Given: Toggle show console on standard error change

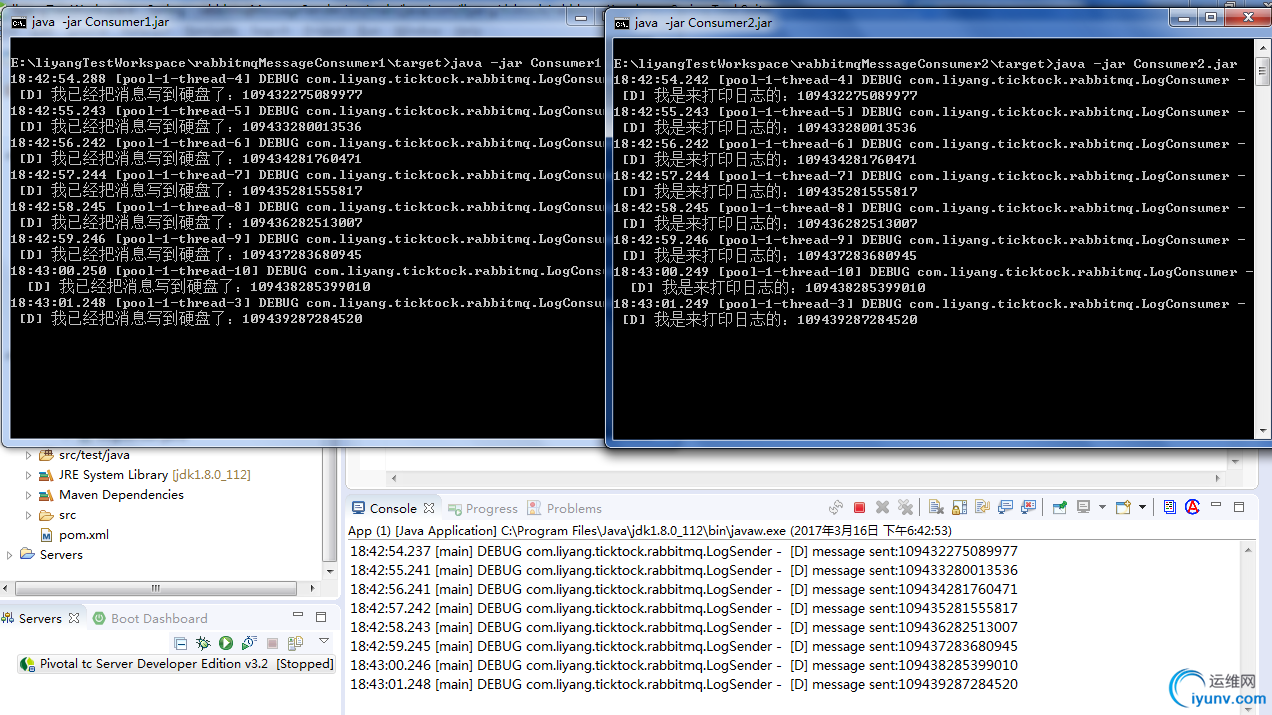Looking at the screenshot, I should coord(1028,508).
